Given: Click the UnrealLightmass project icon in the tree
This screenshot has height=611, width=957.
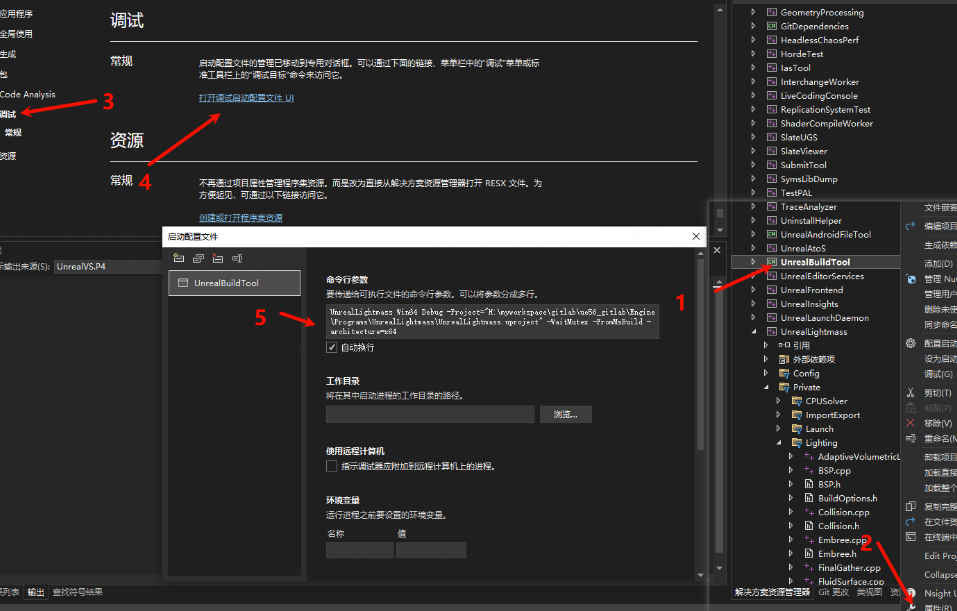Looking at the screenshot, I should (x=771, y=331).
